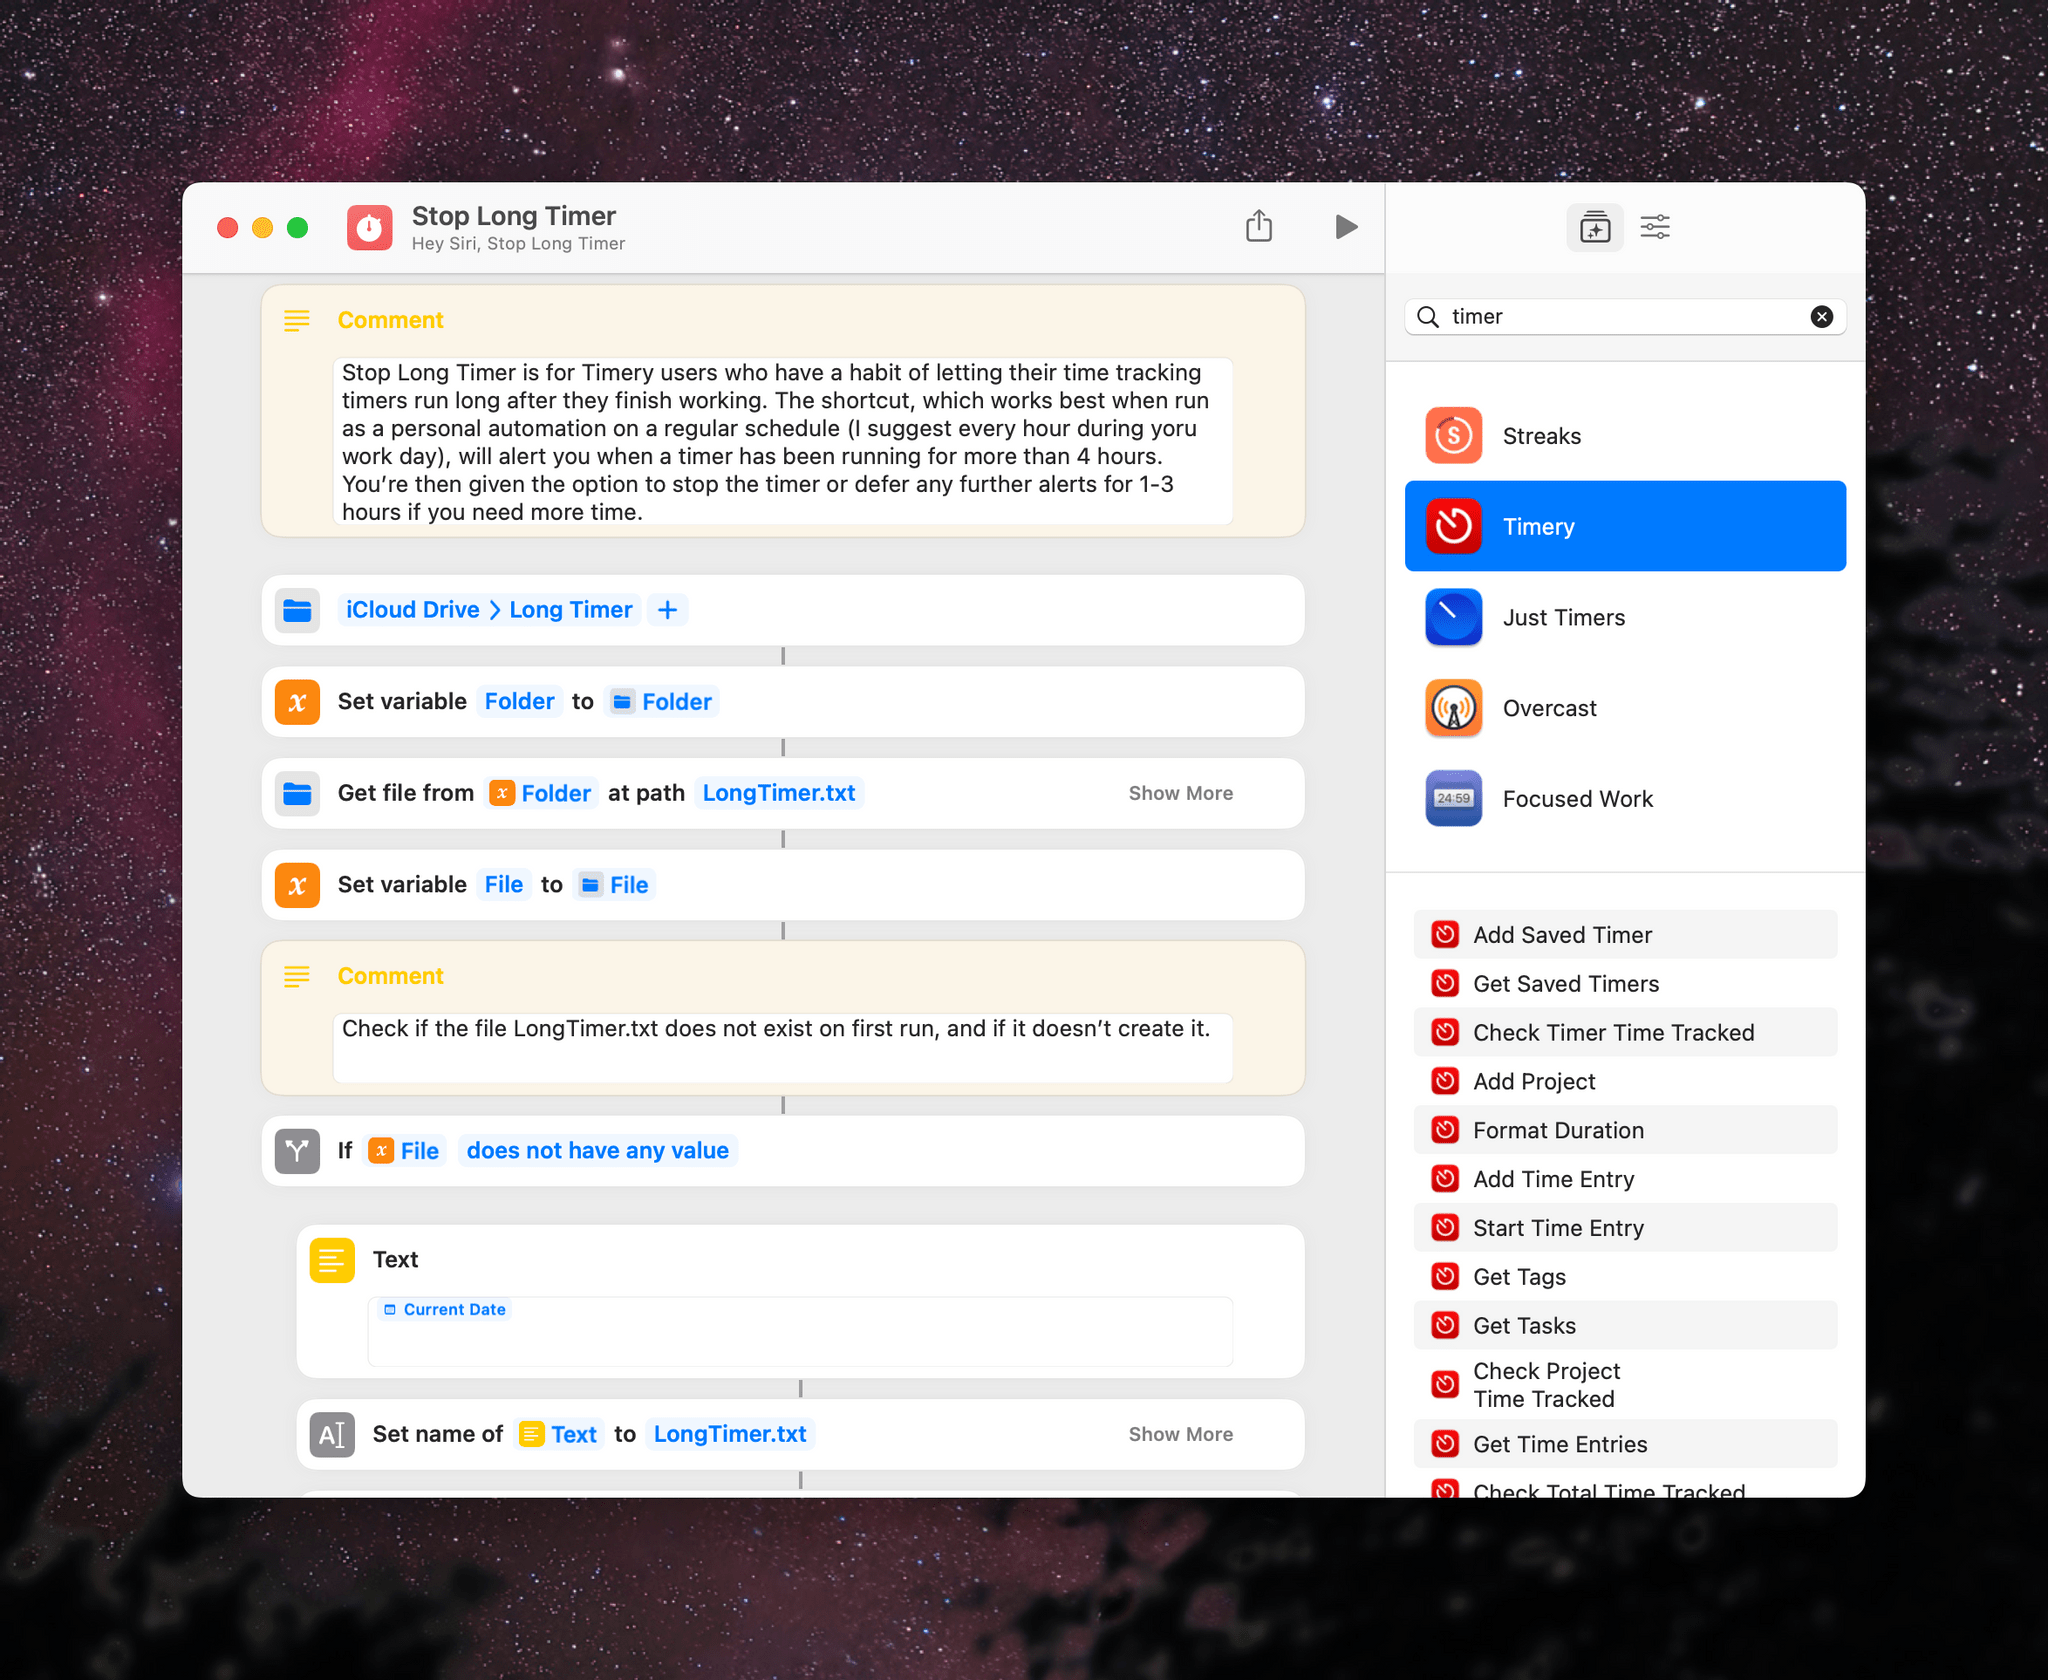
Task: Add another folder with the plus button
Action: click(668, 610)
